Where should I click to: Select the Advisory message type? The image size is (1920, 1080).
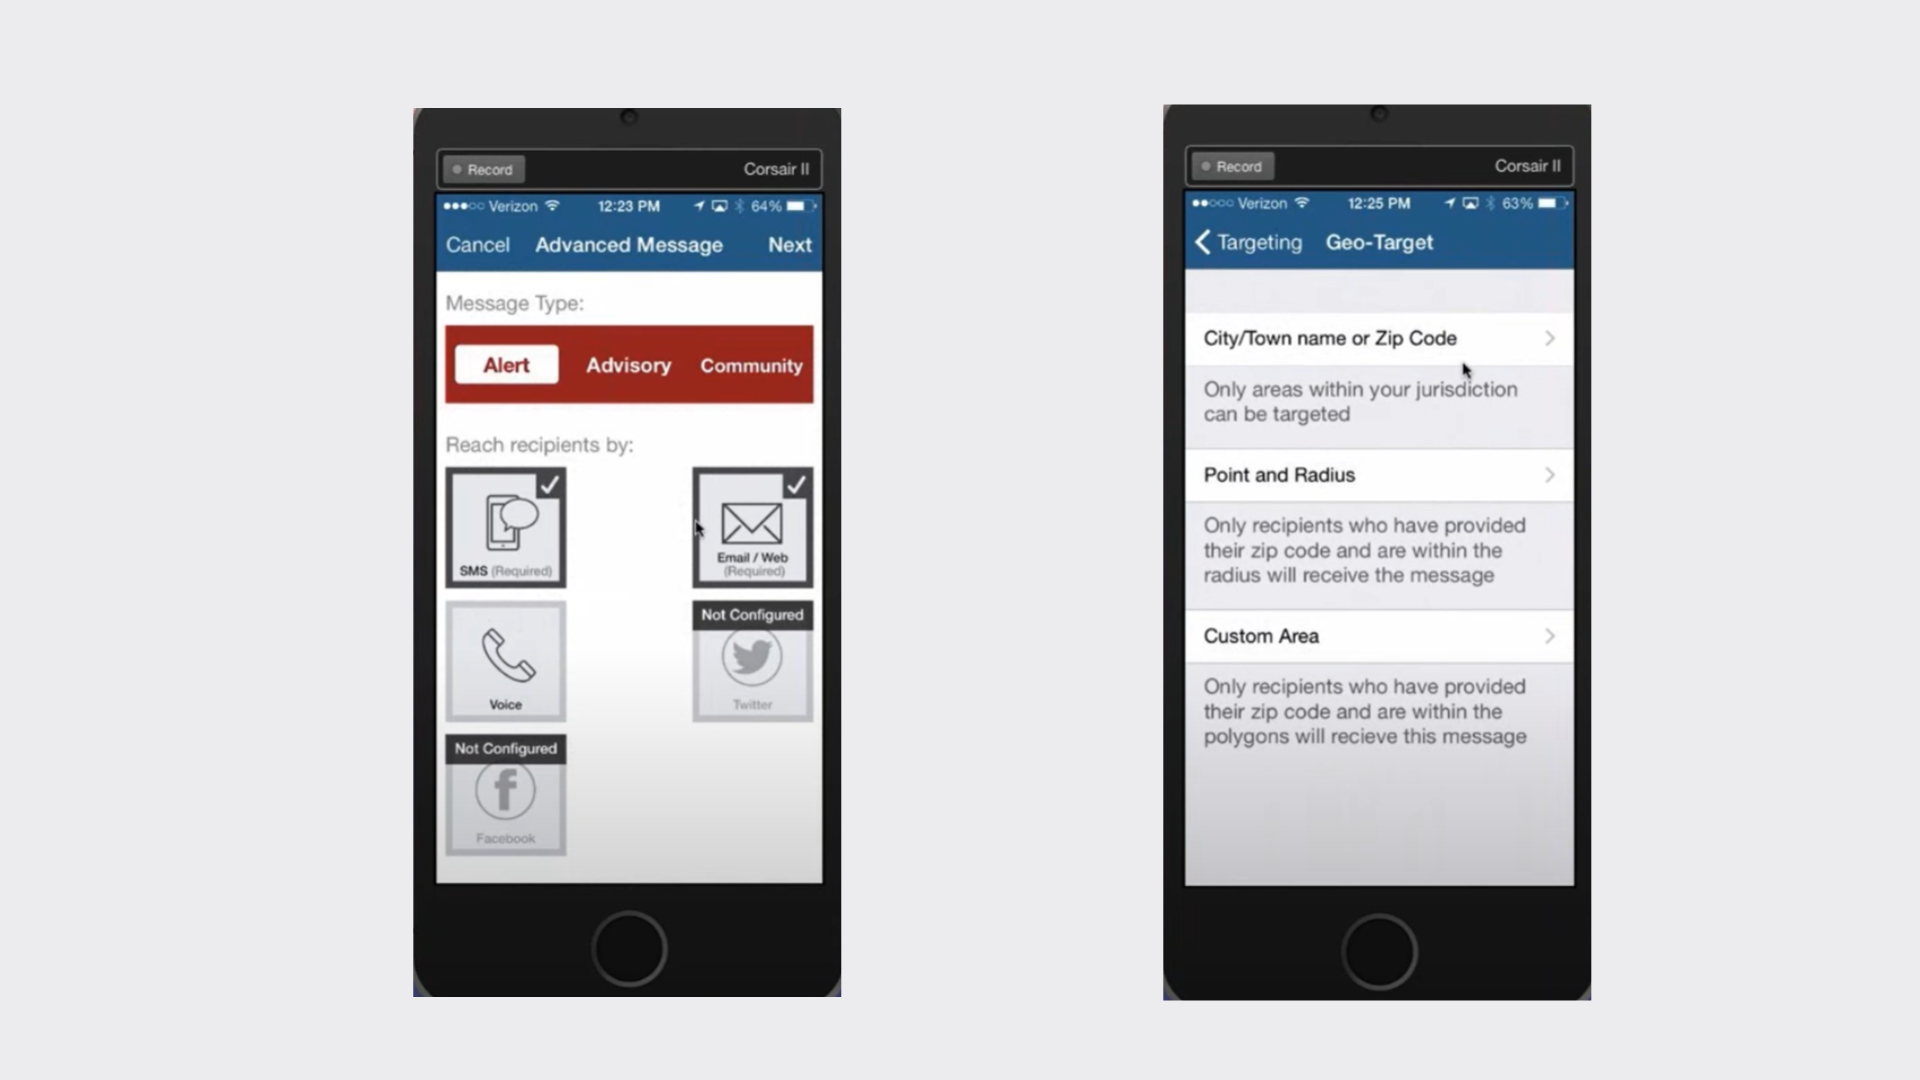(629, 365)
